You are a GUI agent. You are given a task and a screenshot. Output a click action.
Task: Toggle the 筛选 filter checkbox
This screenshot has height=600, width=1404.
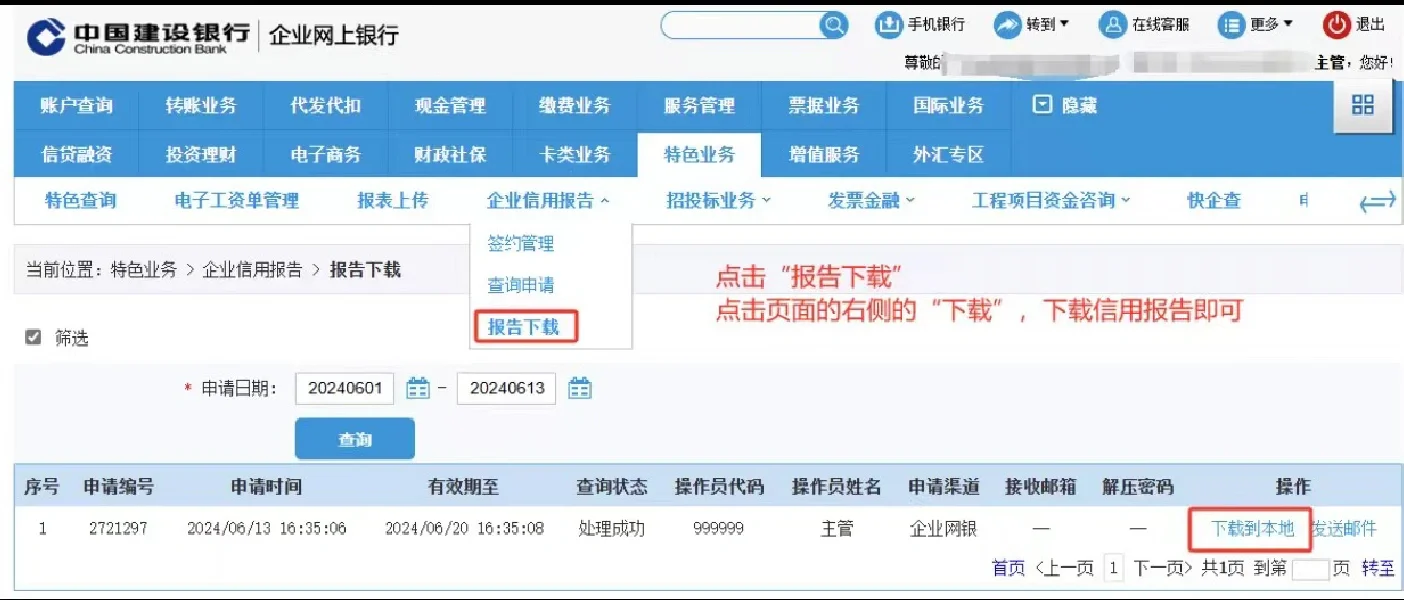point(35,337)
